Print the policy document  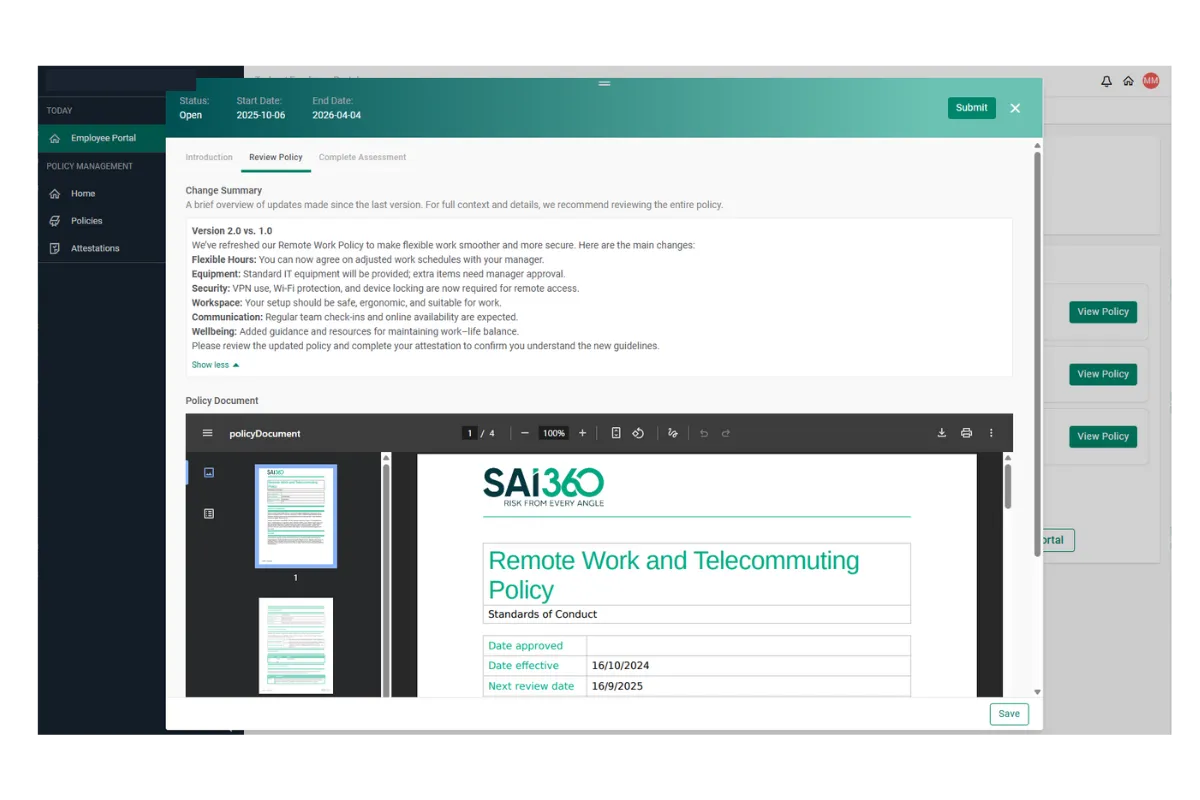[x=966, y=433]
